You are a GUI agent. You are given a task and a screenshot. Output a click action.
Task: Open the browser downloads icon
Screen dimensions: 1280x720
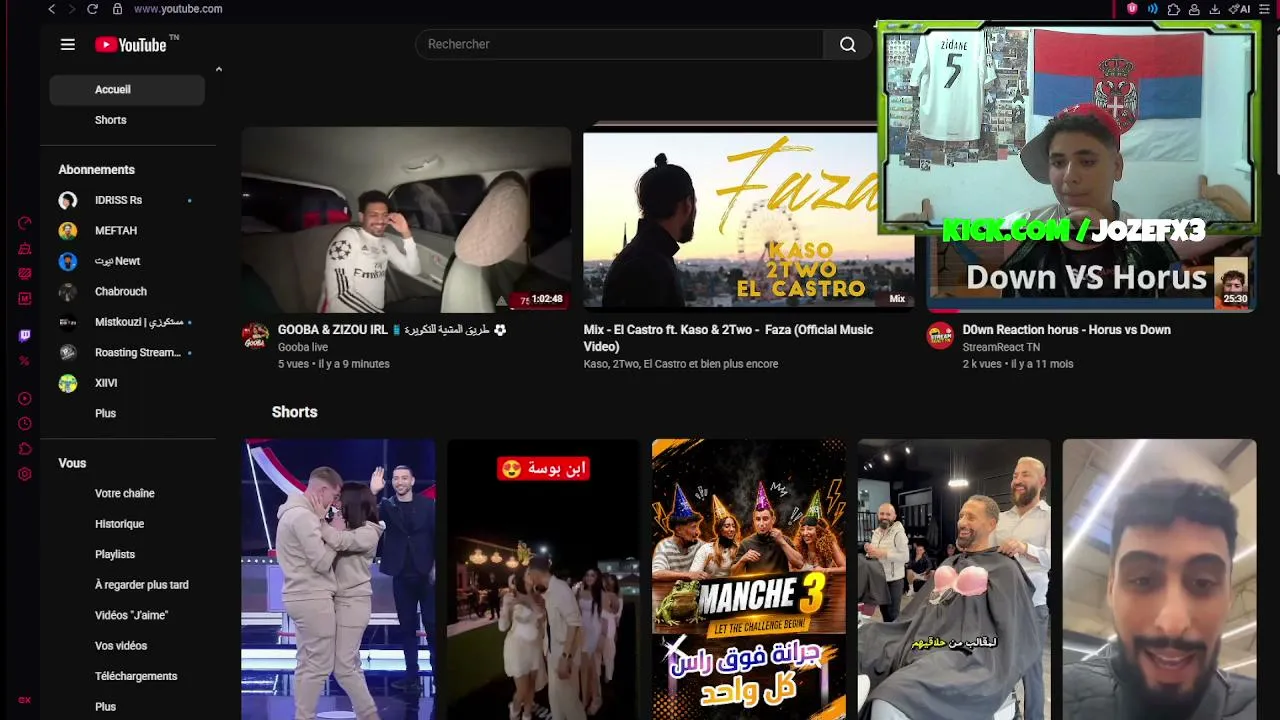(x=1214, y=9)
